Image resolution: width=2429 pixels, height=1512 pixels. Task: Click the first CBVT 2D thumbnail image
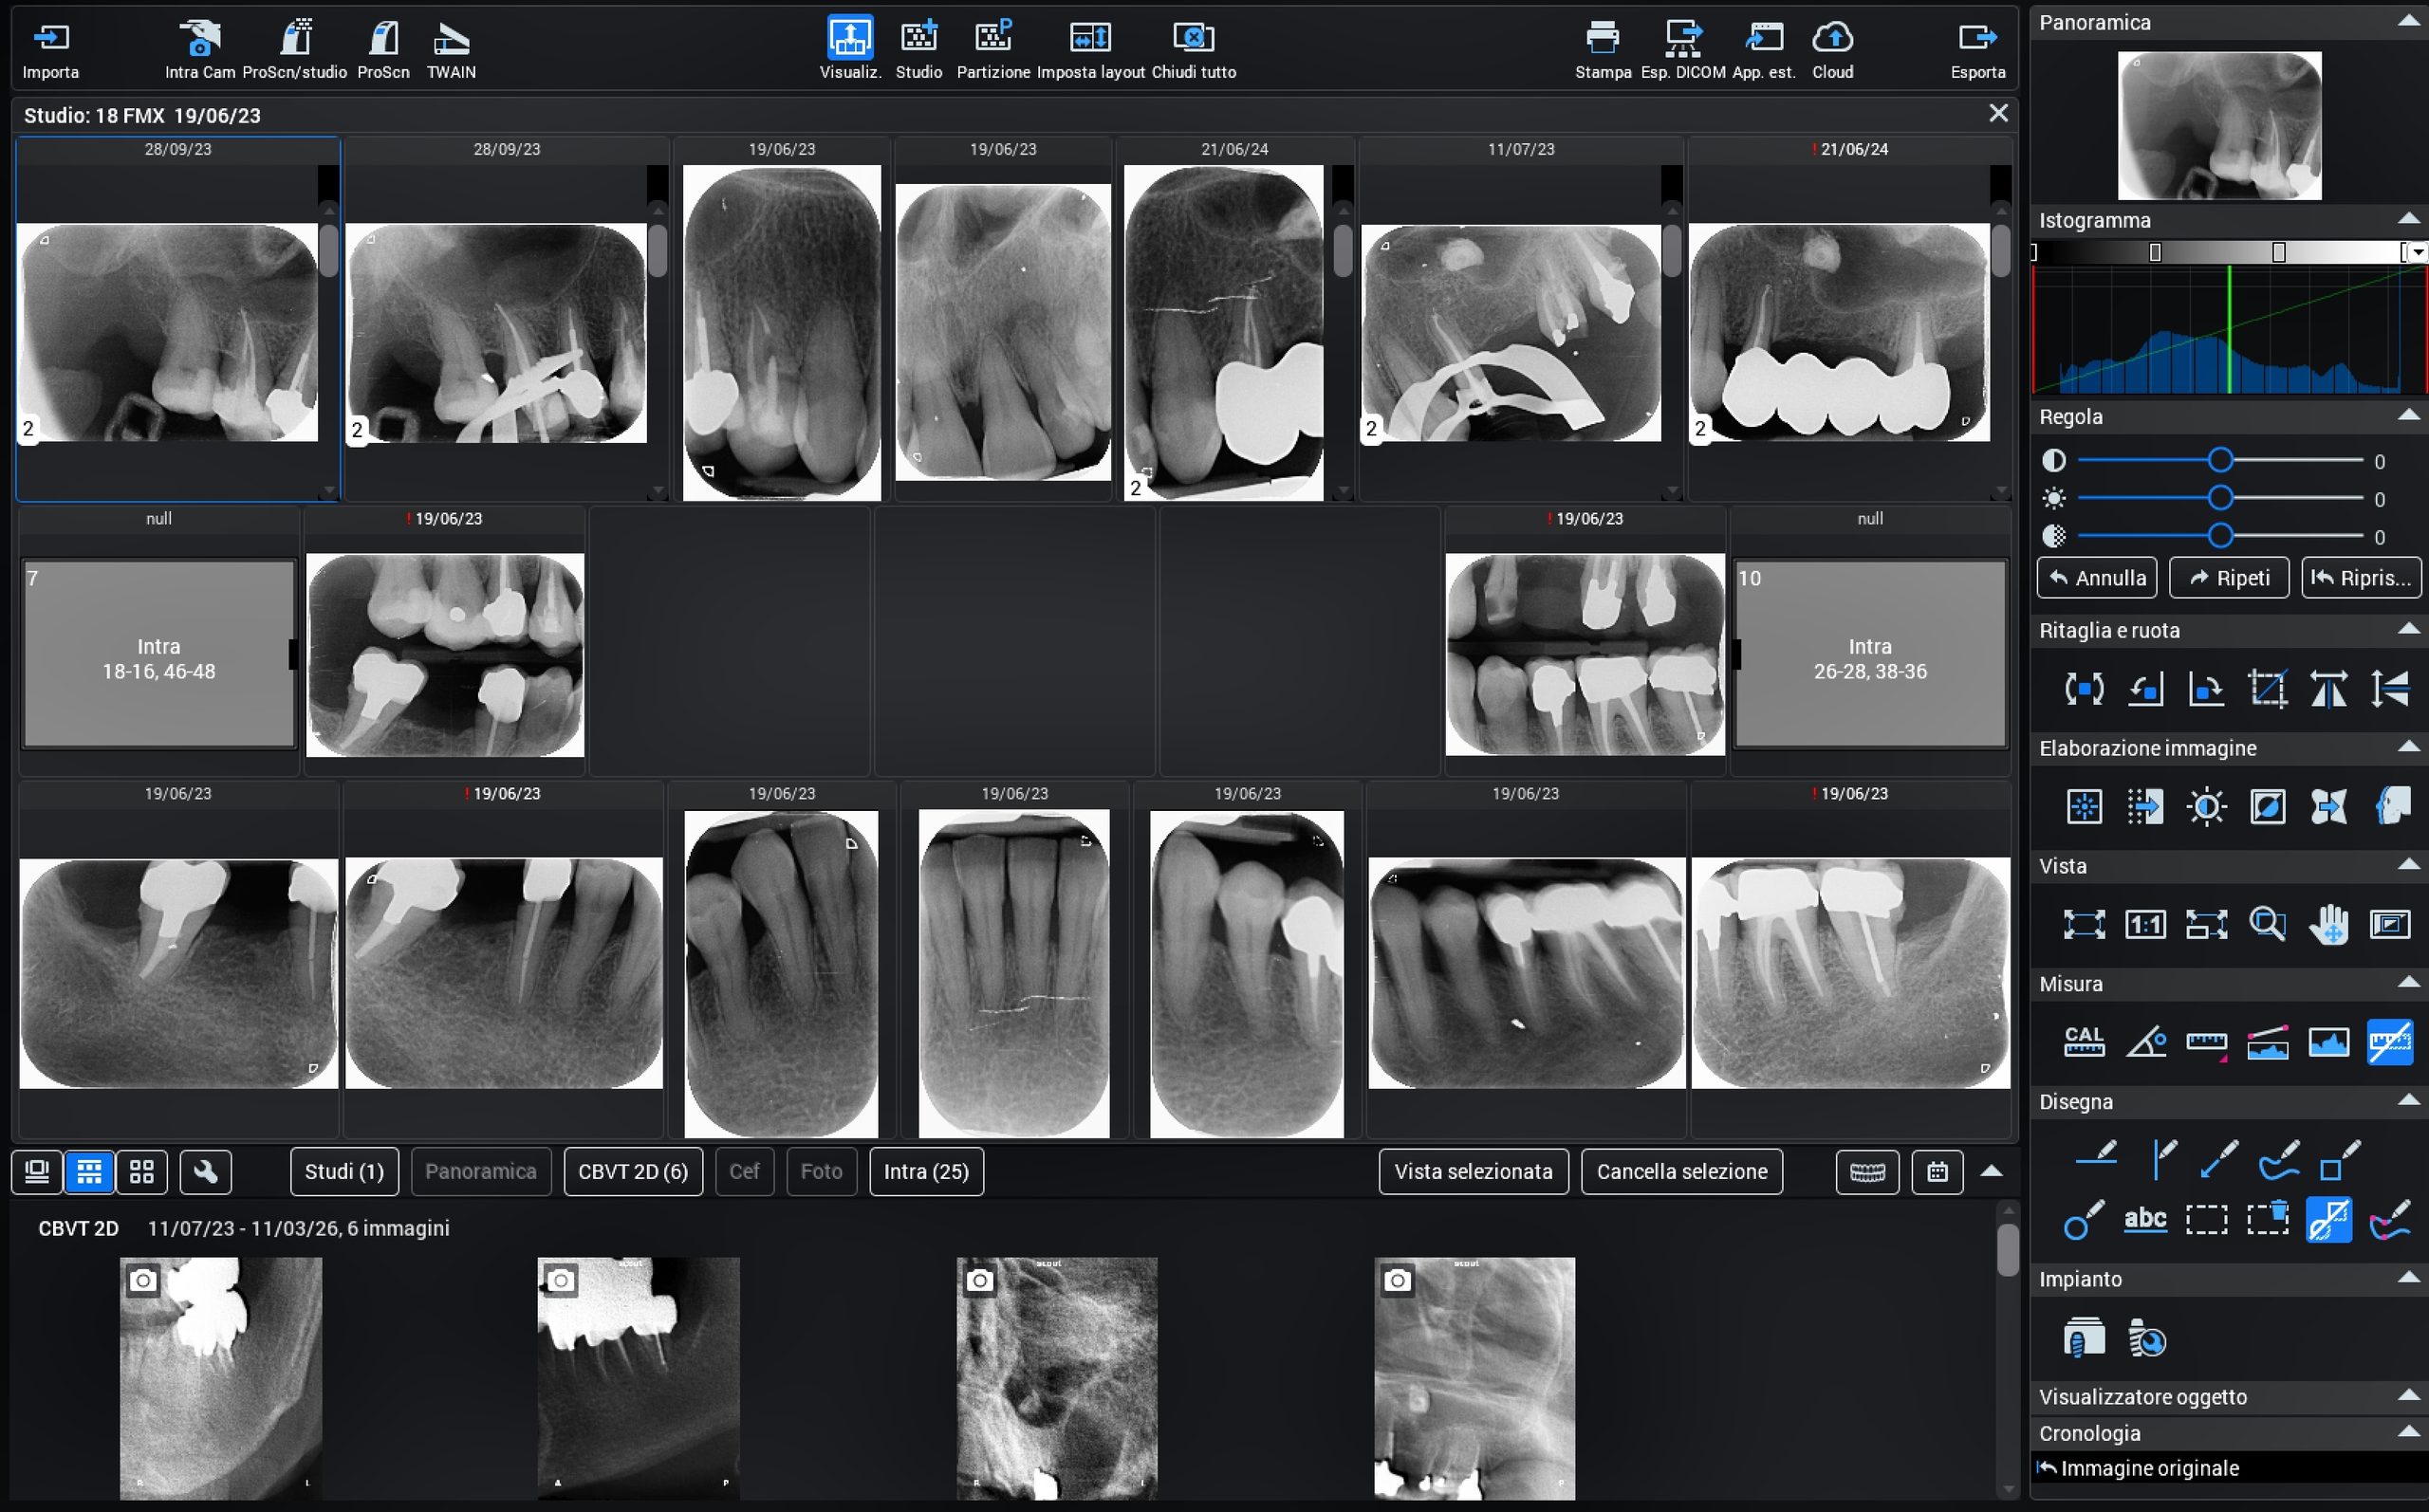coord(221,1378)
